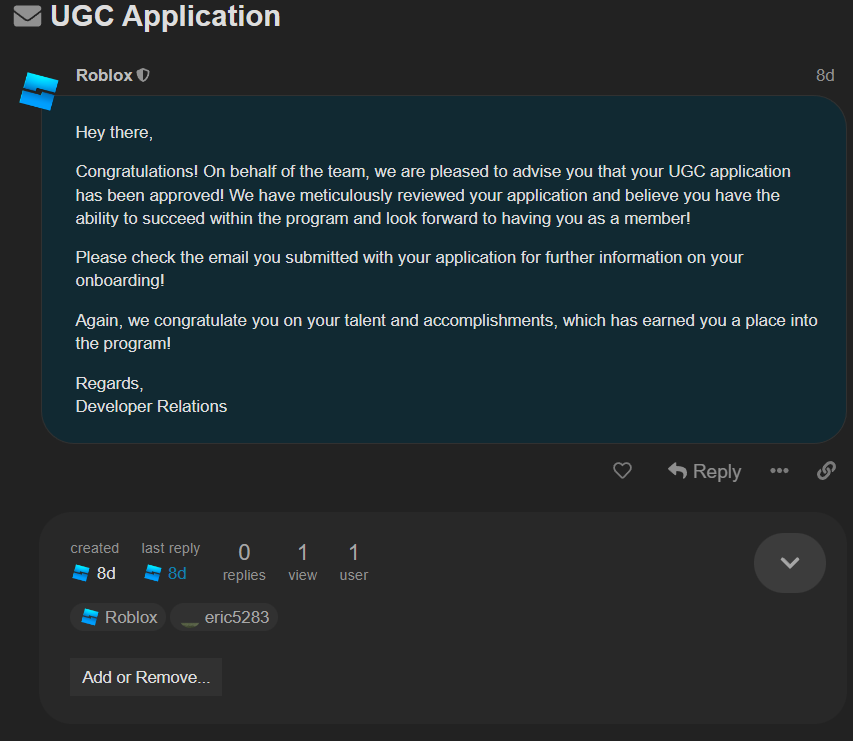Screen dimensions: 853x741
Task: Click the Reply button under the post
Action: point(704,471)
